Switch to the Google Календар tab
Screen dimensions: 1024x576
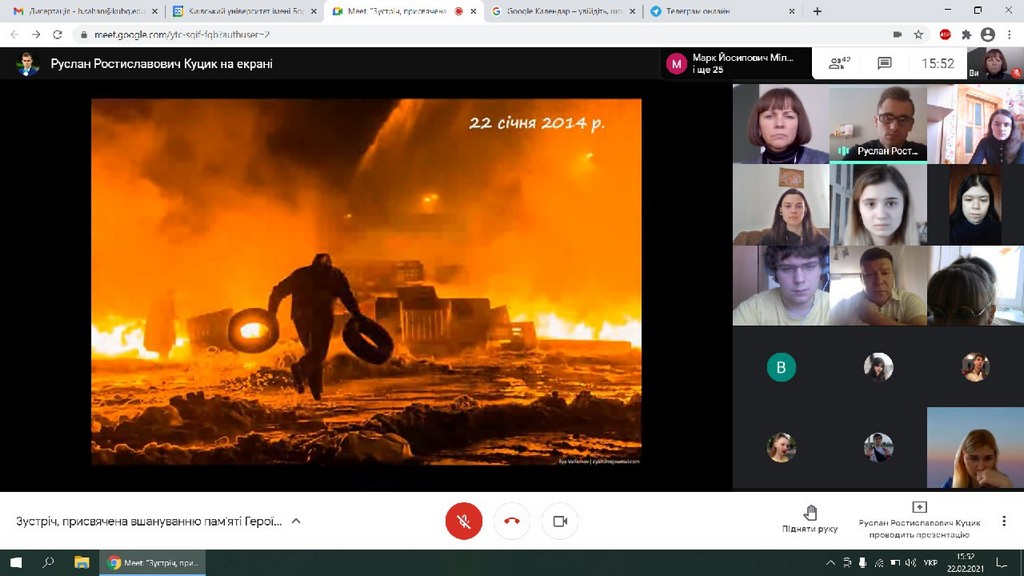coord(560,11)
